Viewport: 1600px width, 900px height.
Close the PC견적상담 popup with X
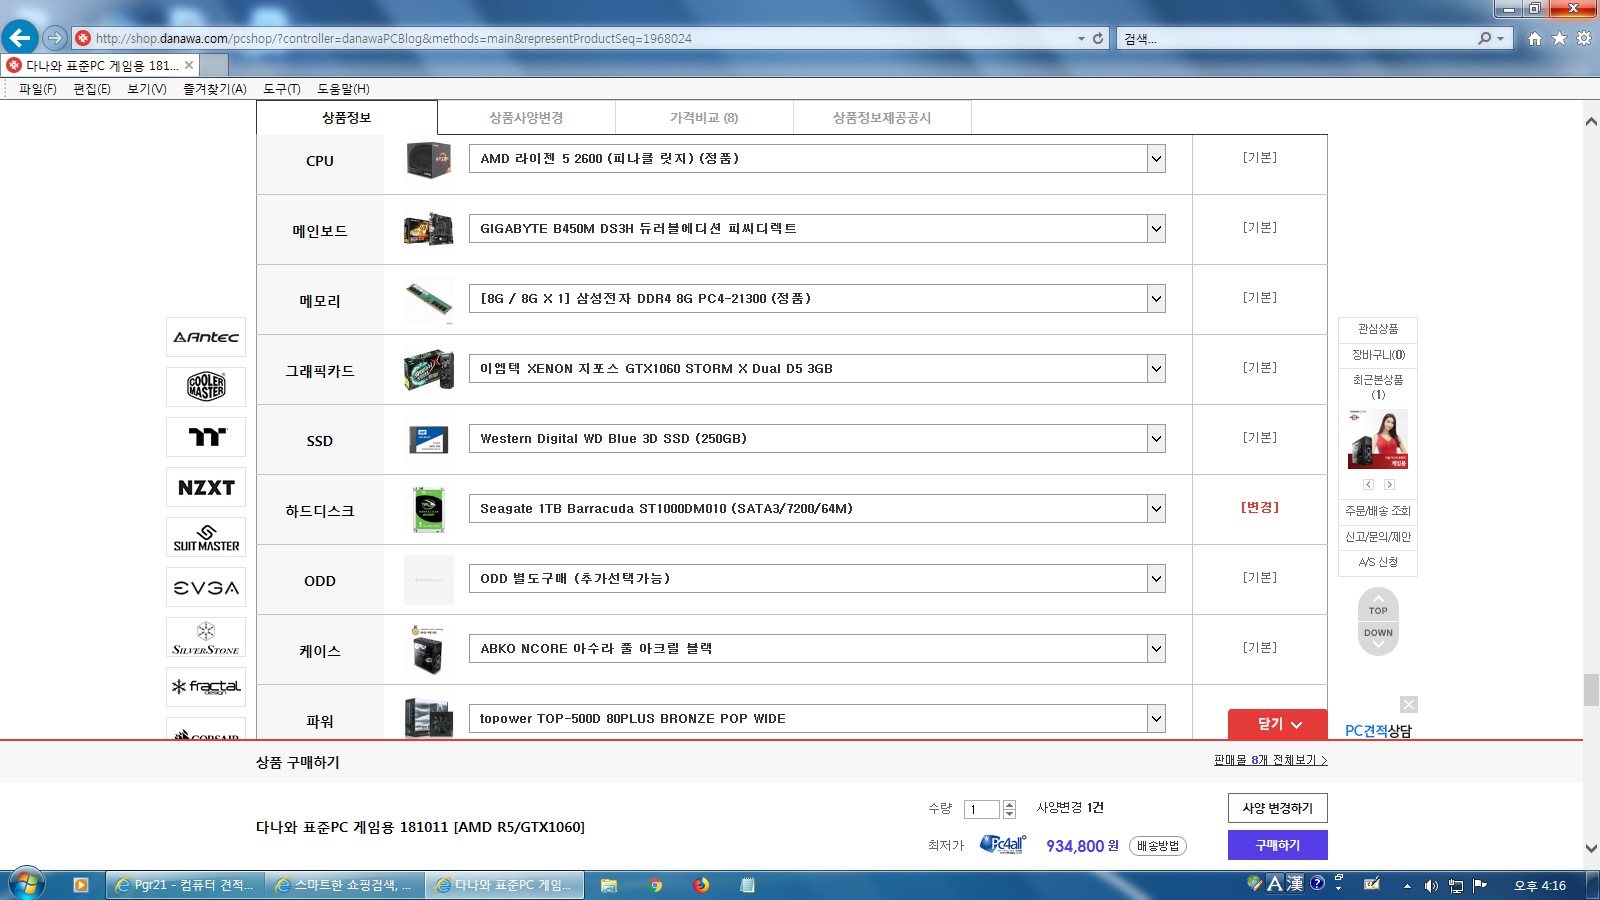click(1409, 704)
